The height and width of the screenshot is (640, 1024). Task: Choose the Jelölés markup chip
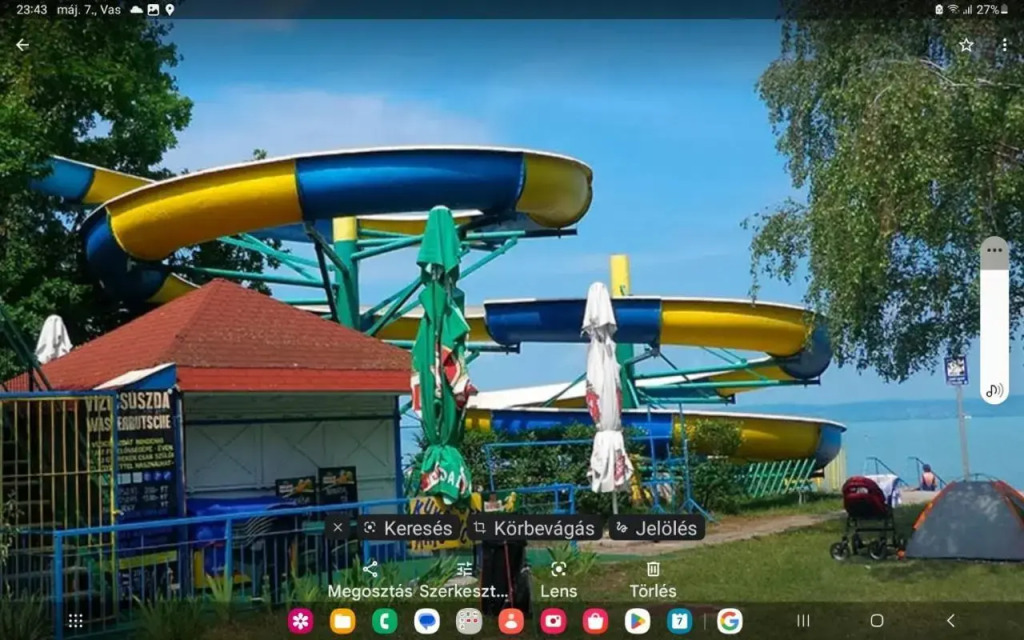(x=656, y=528)
